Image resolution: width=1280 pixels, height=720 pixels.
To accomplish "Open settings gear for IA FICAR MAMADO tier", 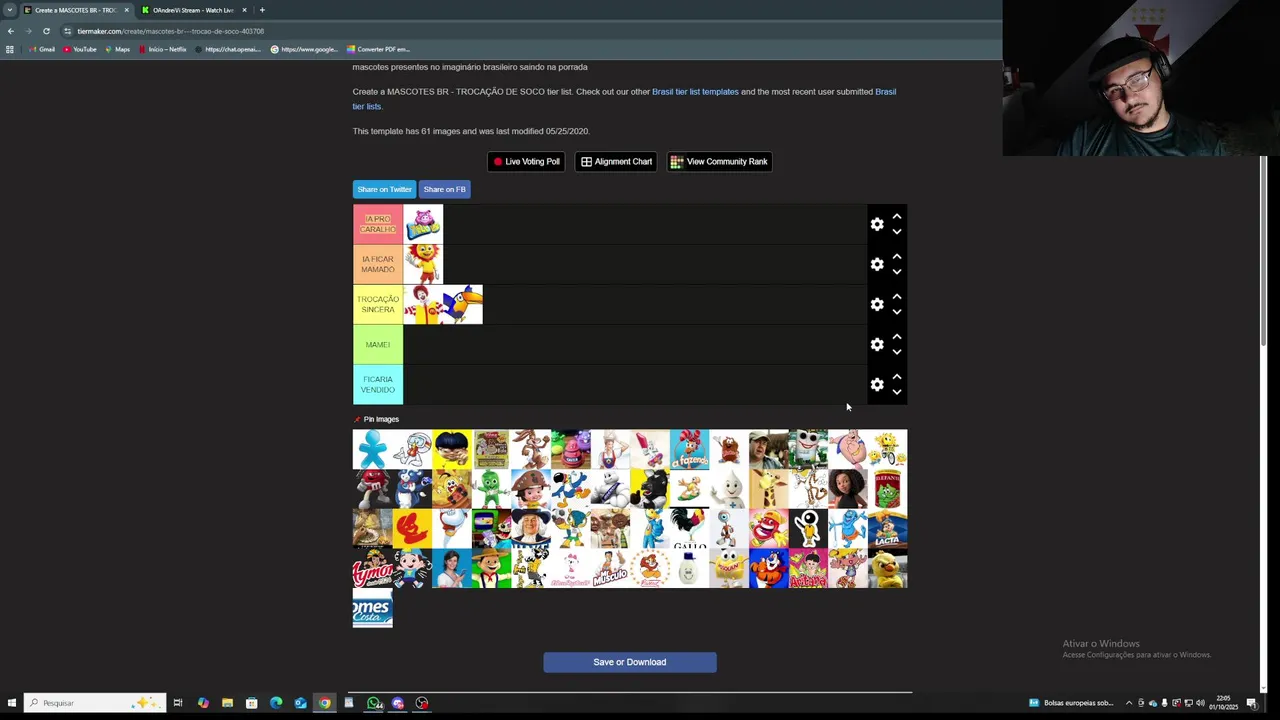I will 877,264.
